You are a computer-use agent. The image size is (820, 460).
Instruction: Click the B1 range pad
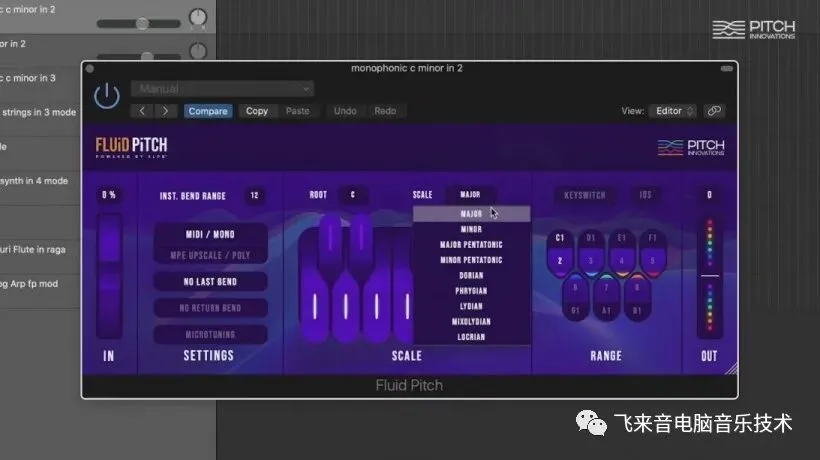[637, 298]
